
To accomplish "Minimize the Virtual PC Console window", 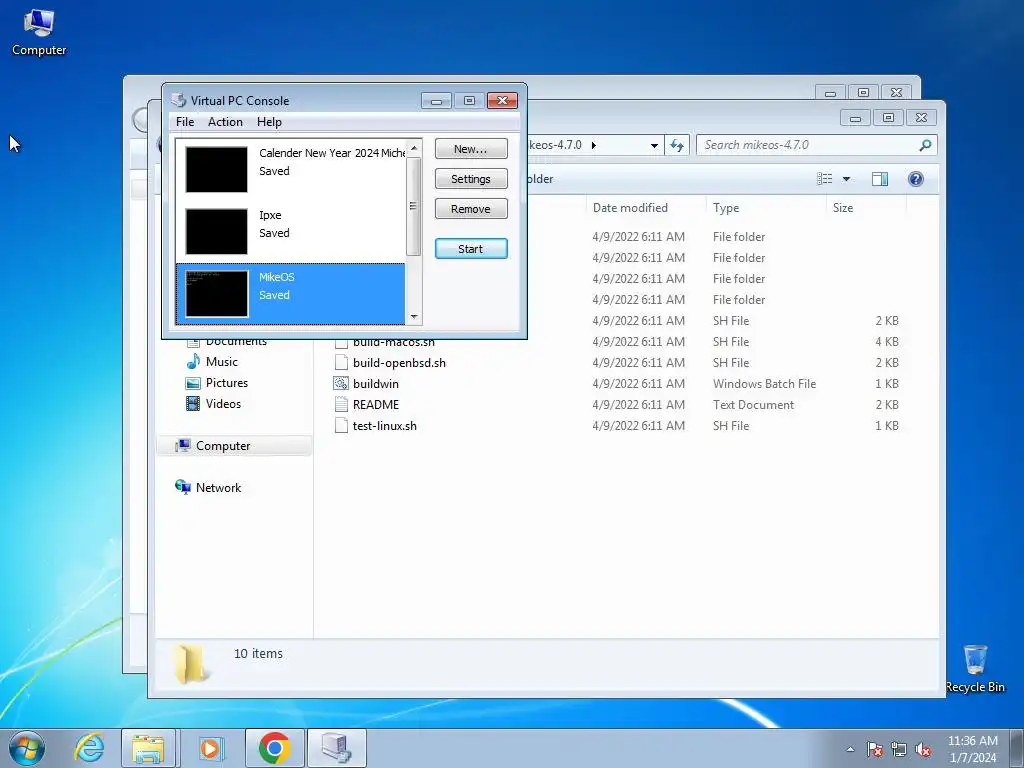I will [x=436, y=101].
